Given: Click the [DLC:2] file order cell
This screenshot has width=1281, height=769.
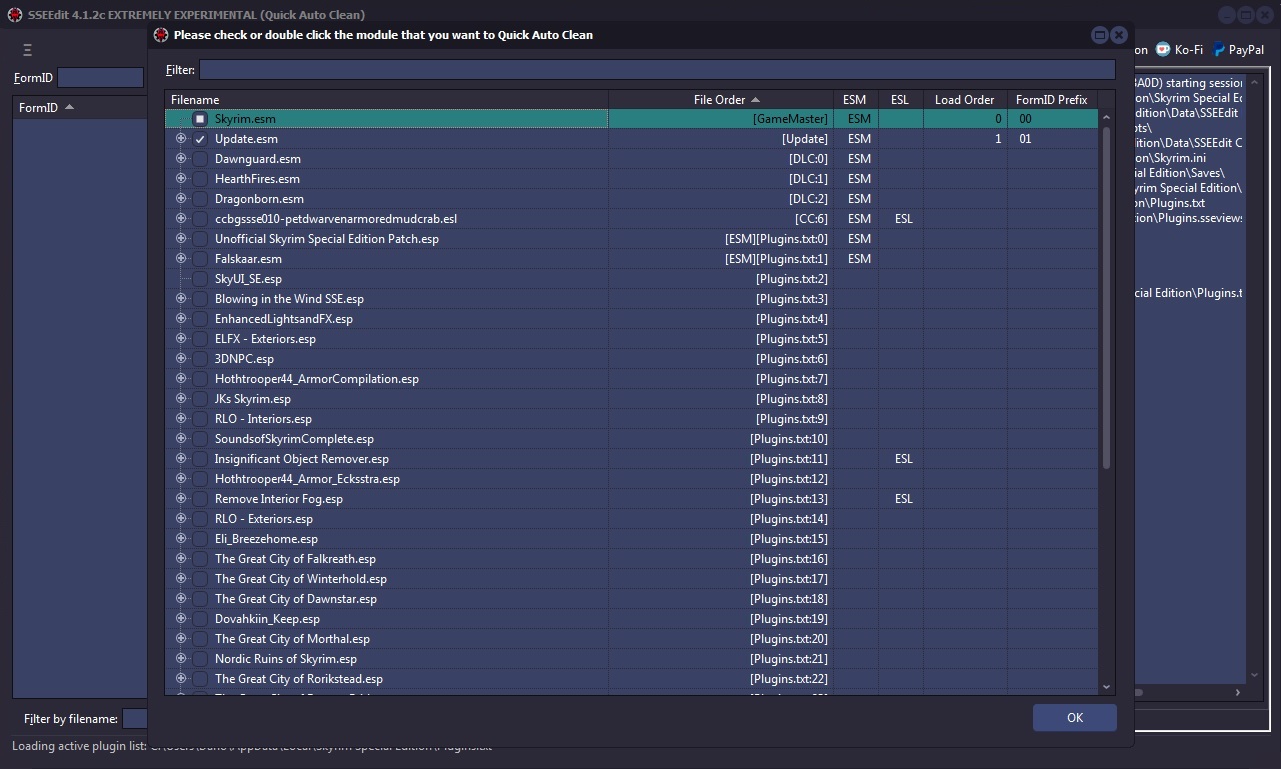Looking at the screenshot, I should point(721,199).
